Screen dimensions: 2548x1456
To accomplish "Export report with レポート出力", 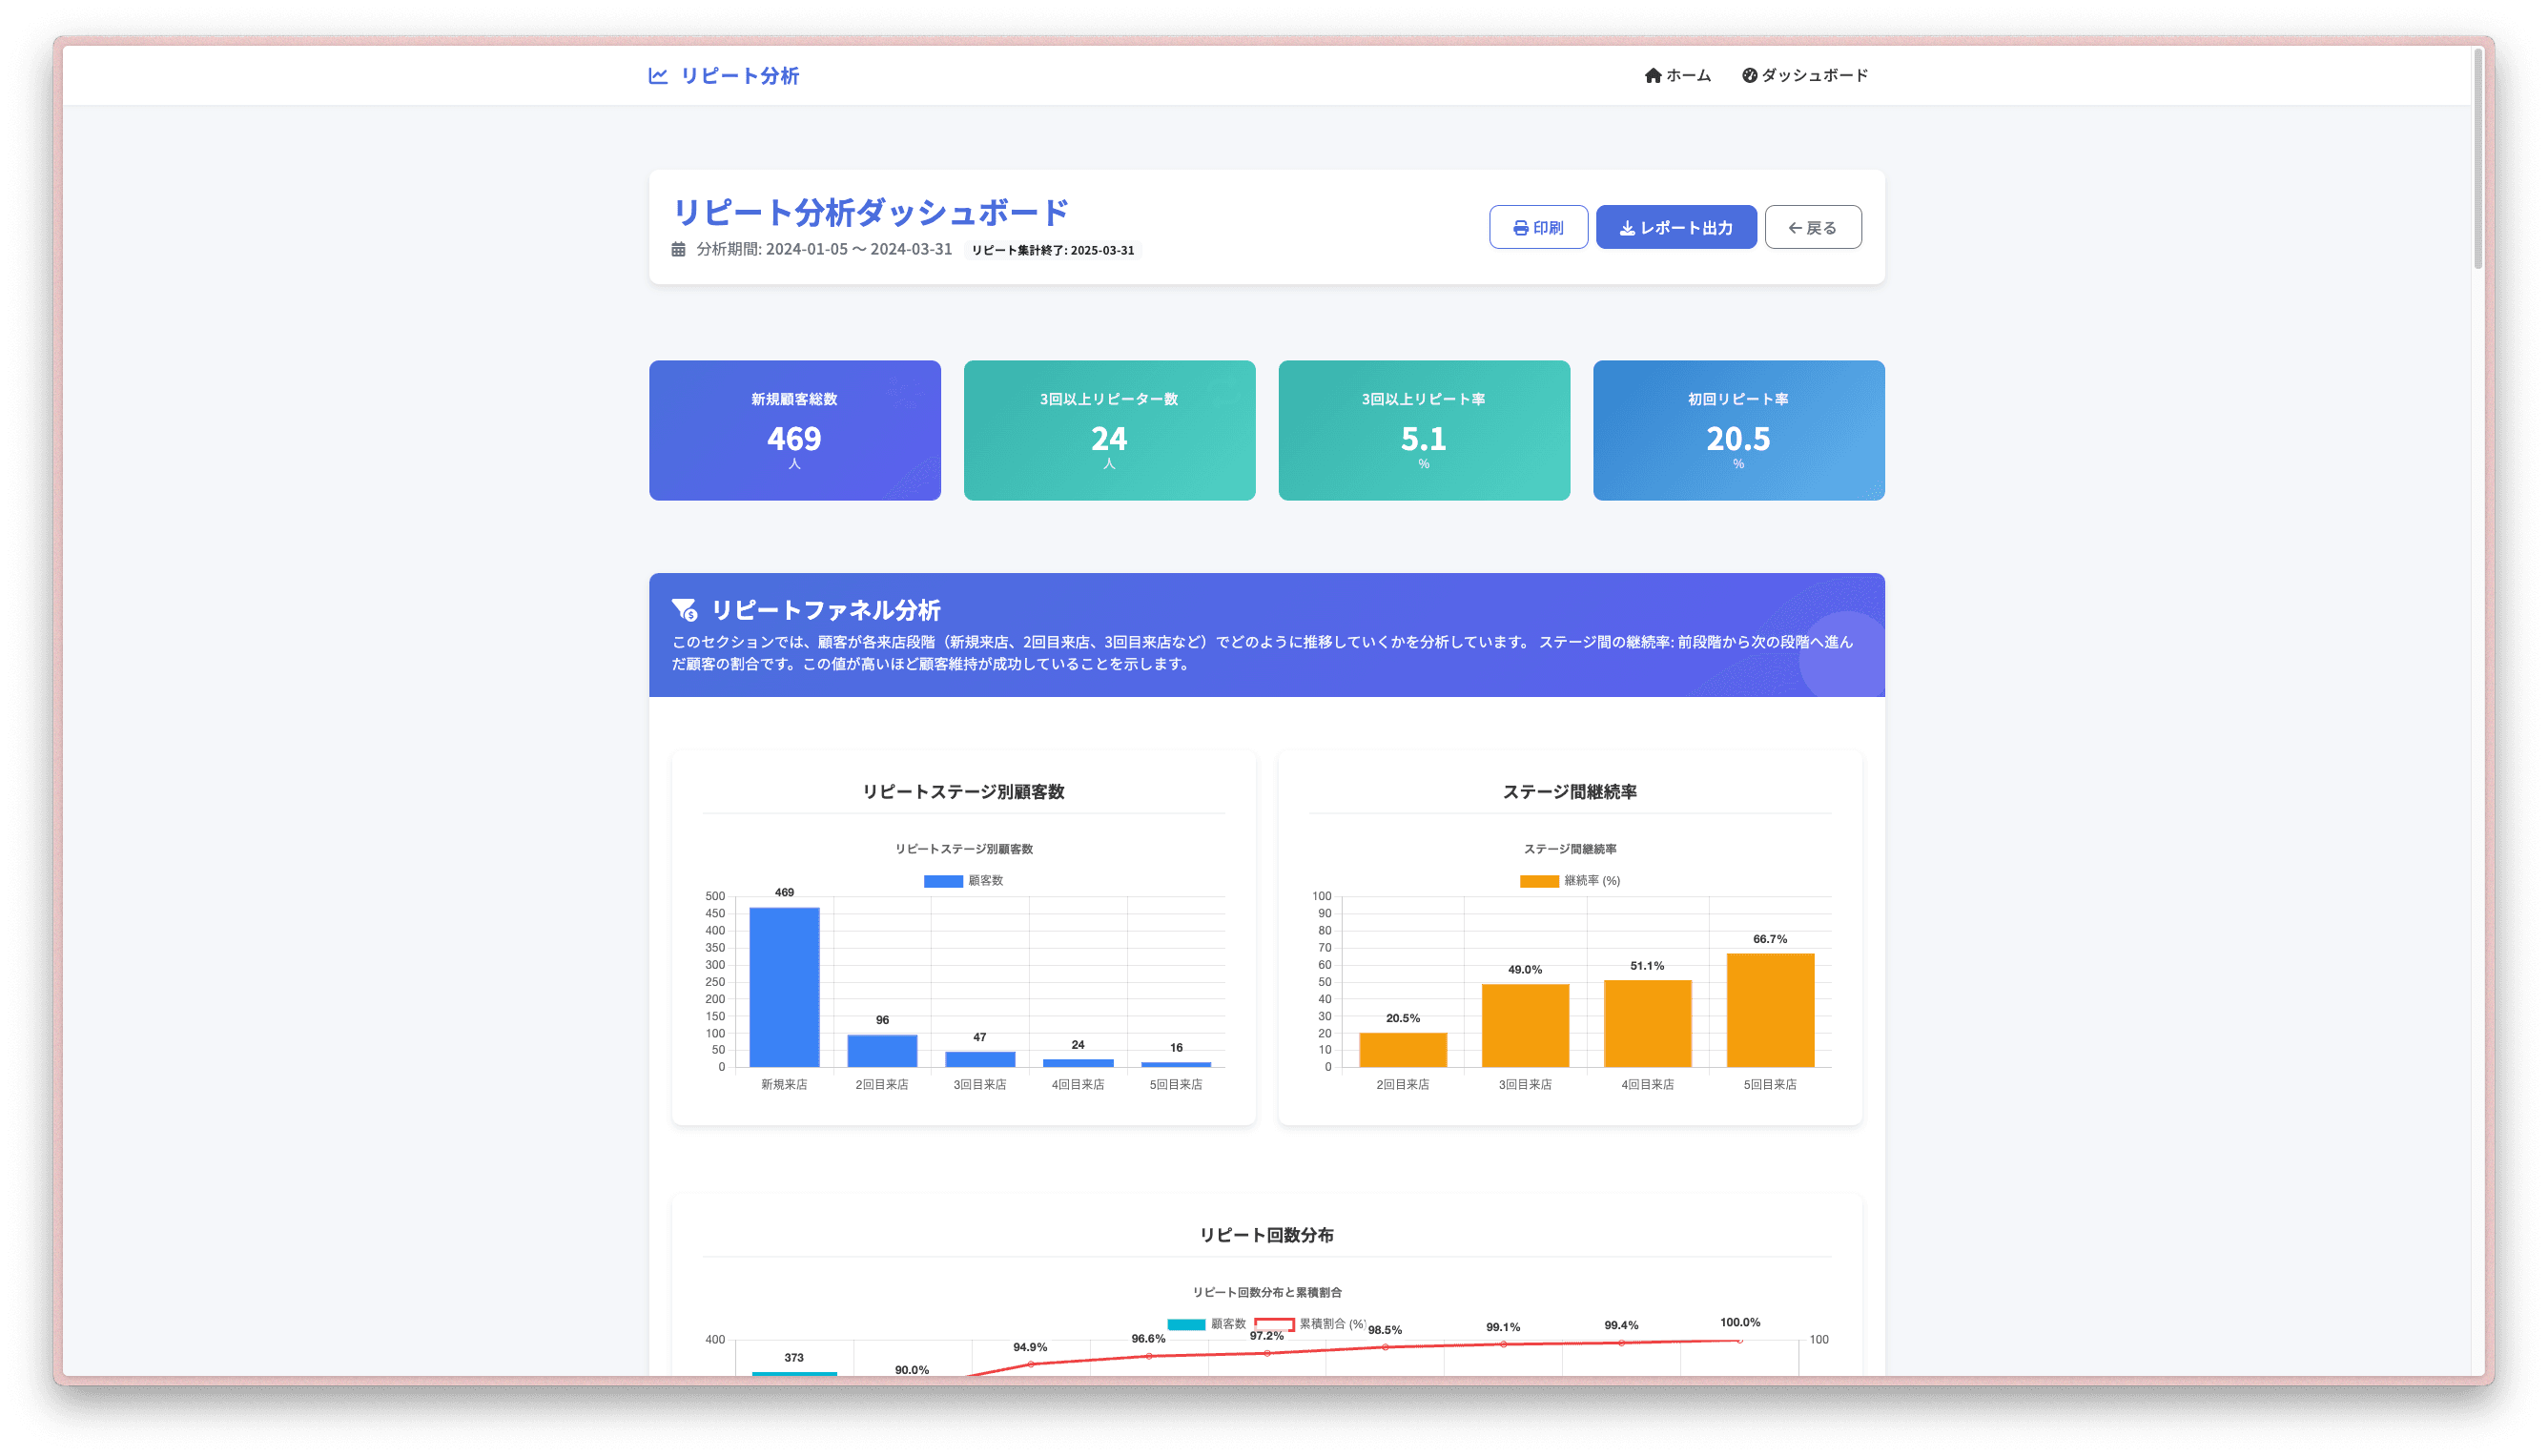I will [1676, 227].
